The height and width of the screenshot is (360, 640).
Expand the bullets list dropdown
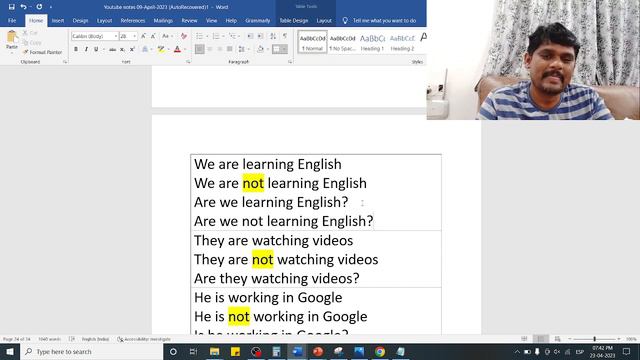(207, 36)
